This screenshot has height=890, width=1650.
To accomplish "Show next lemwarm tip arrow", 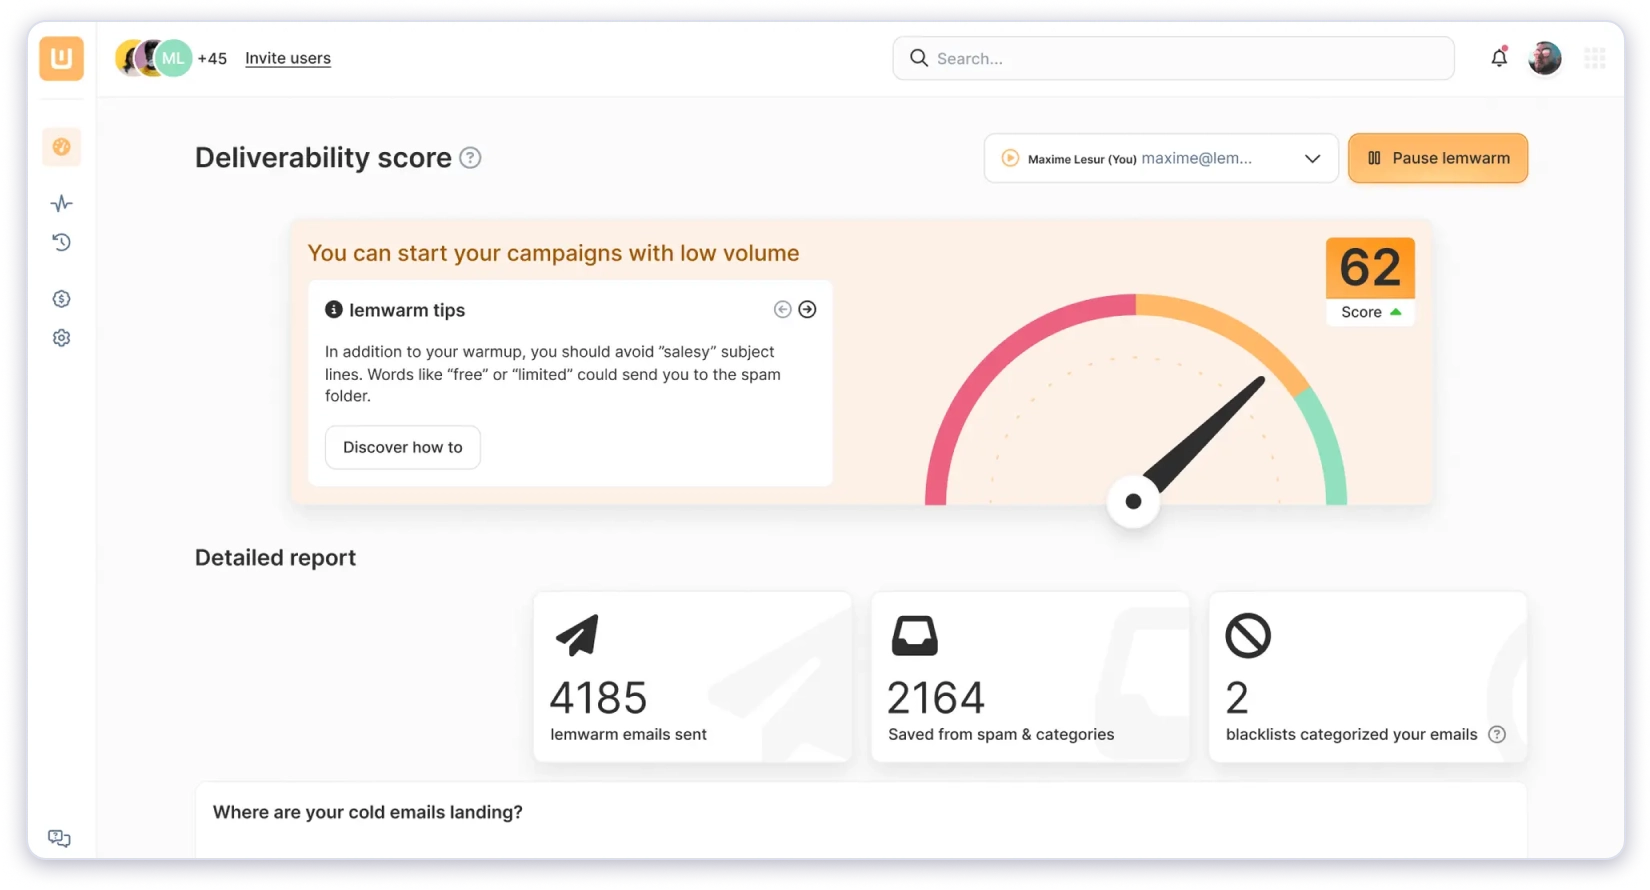I will [807, 310].
